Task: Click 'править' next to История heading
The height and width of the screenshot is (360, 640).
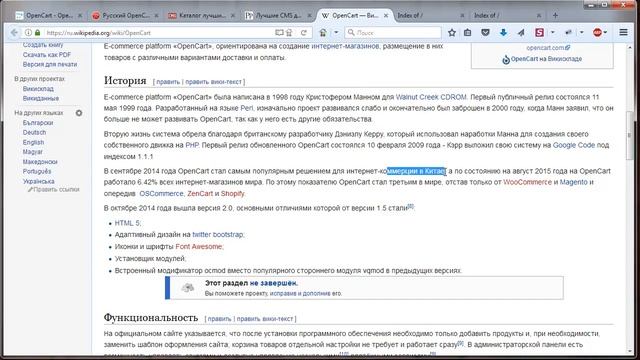Action: coord(168,82)
